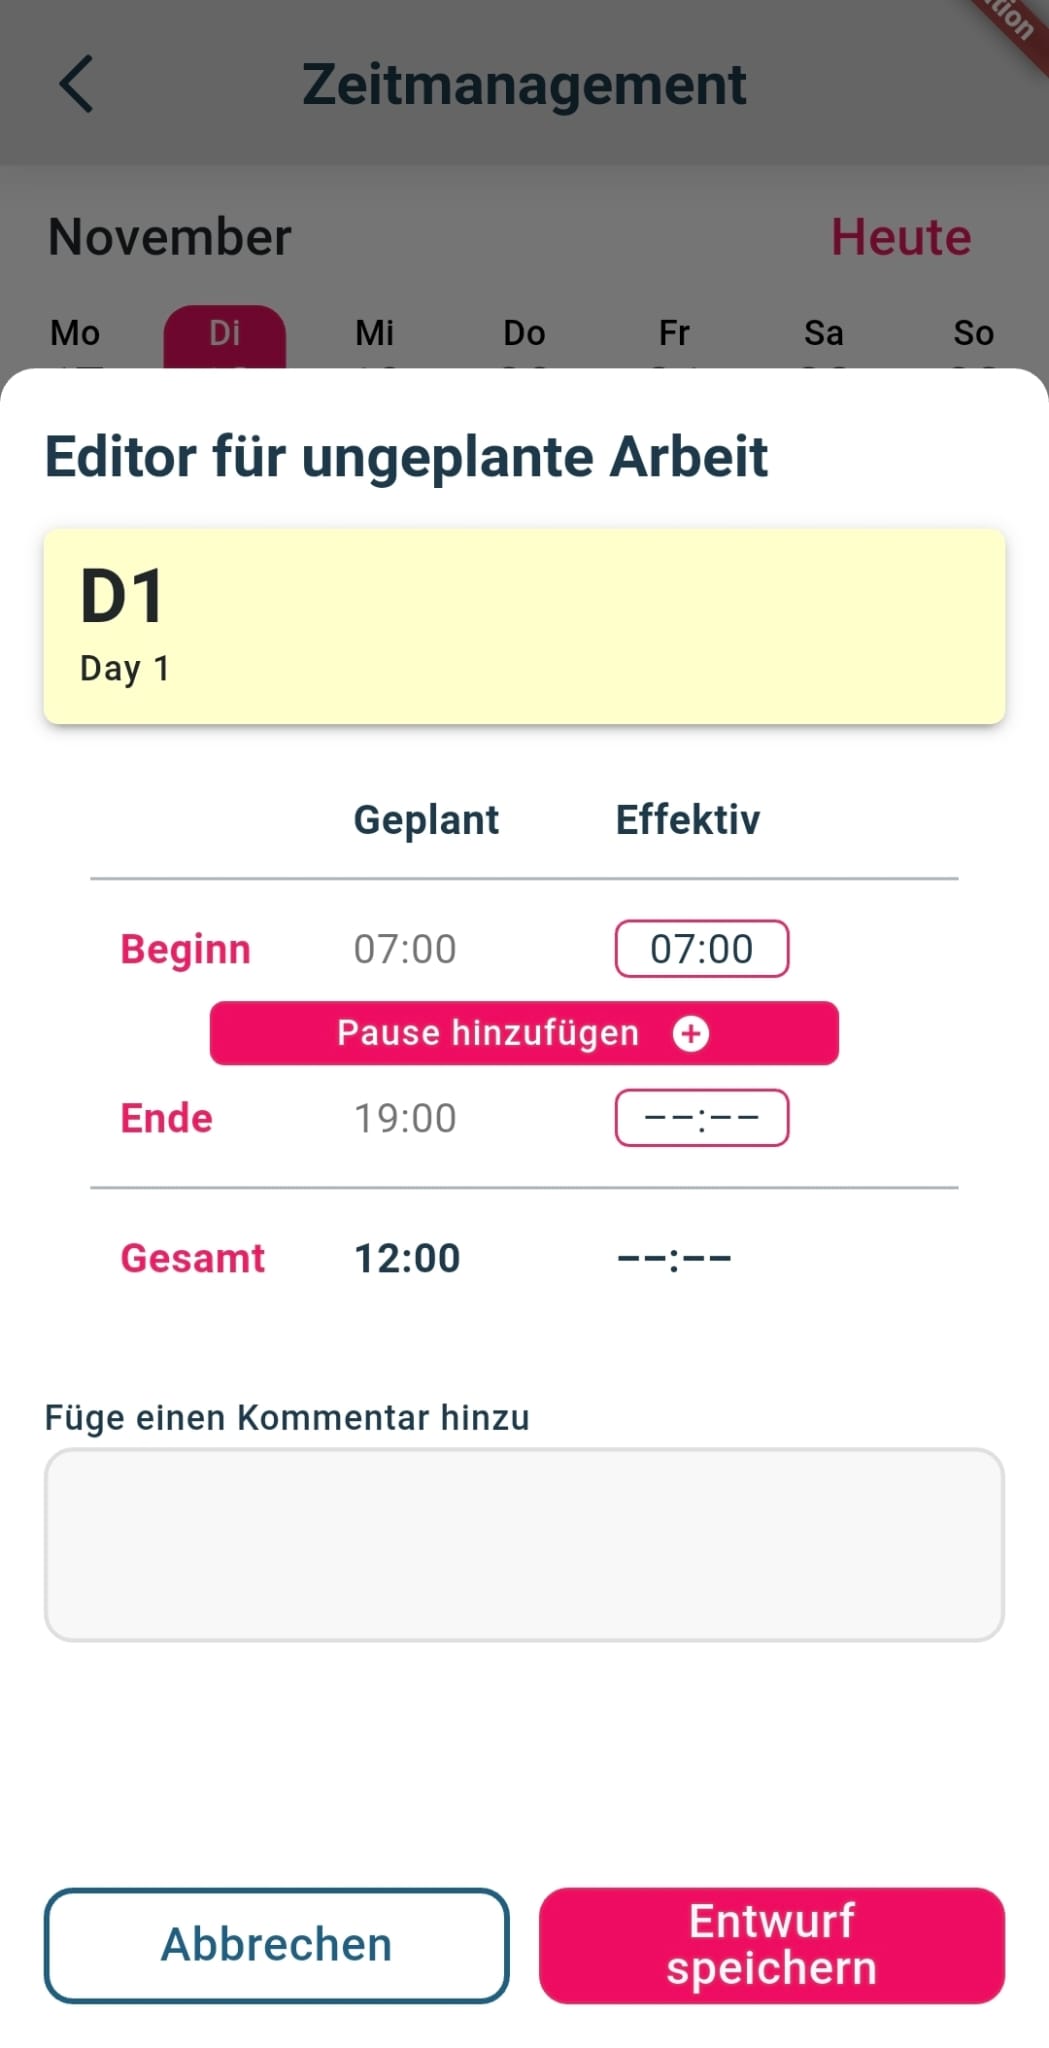
Task: Click the November month label
Action: [170, 238]
